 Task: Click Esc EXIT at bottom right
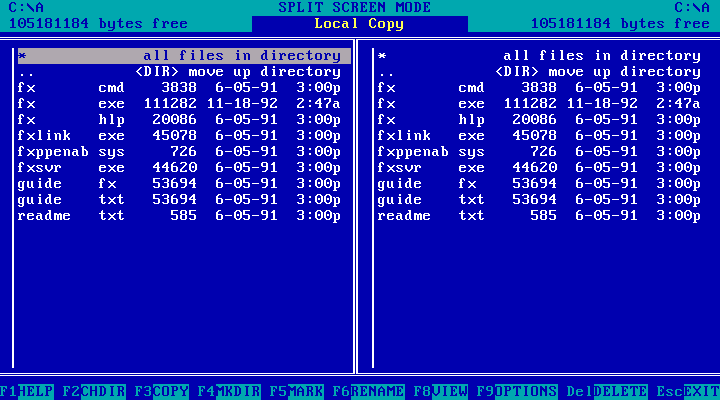688,391
